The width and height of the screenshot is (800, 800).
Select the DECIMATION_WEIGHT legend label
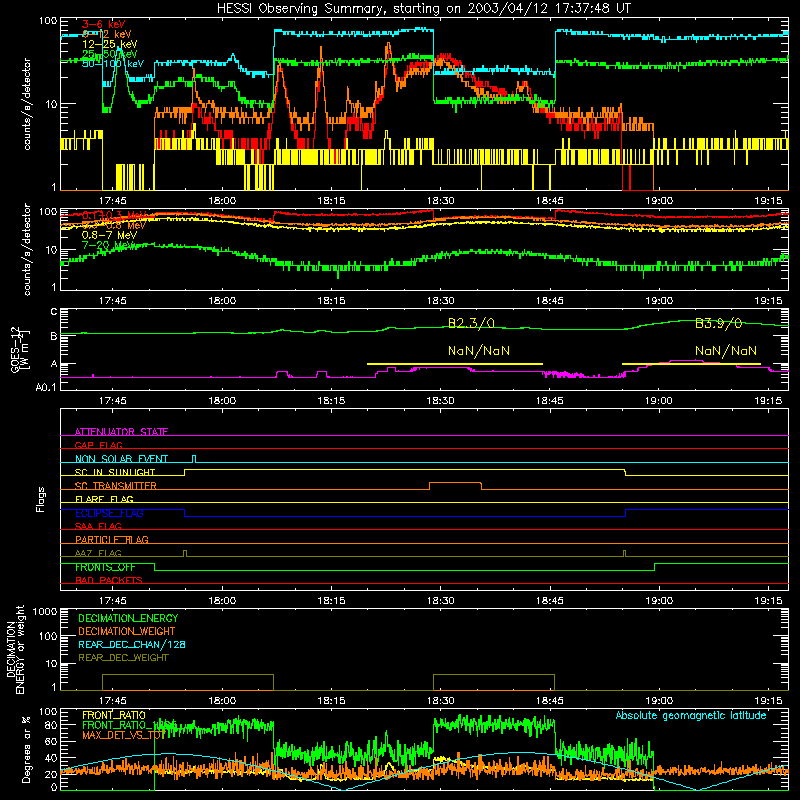tap(127, 631)
